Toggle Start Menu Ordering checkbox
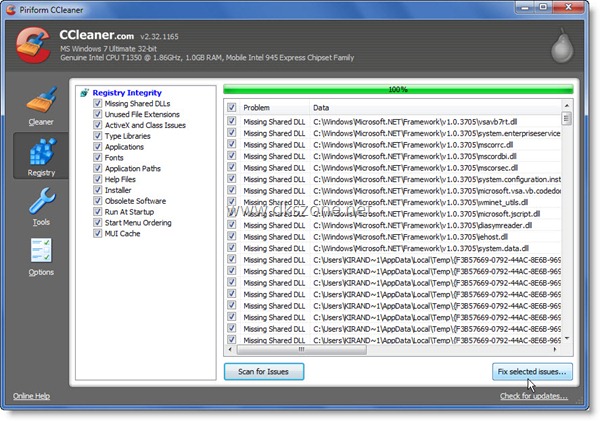The image size is (600, 421). pyautogui.click(x=98, y=222)
